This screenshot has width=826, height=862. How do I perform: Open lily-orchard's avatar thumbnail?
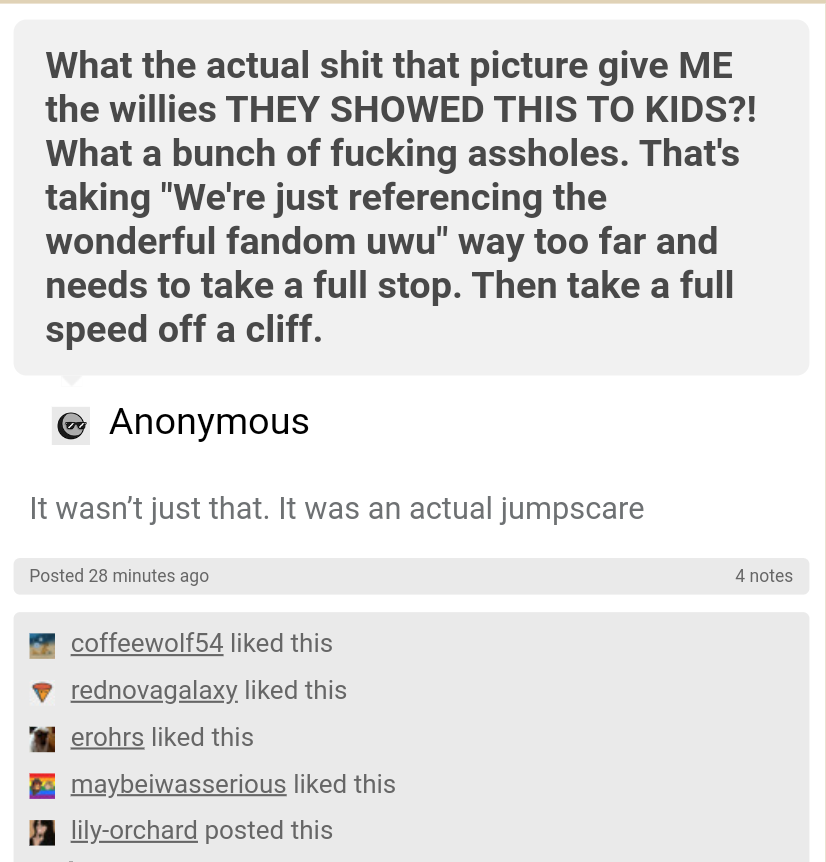click(x=42, y=833)
